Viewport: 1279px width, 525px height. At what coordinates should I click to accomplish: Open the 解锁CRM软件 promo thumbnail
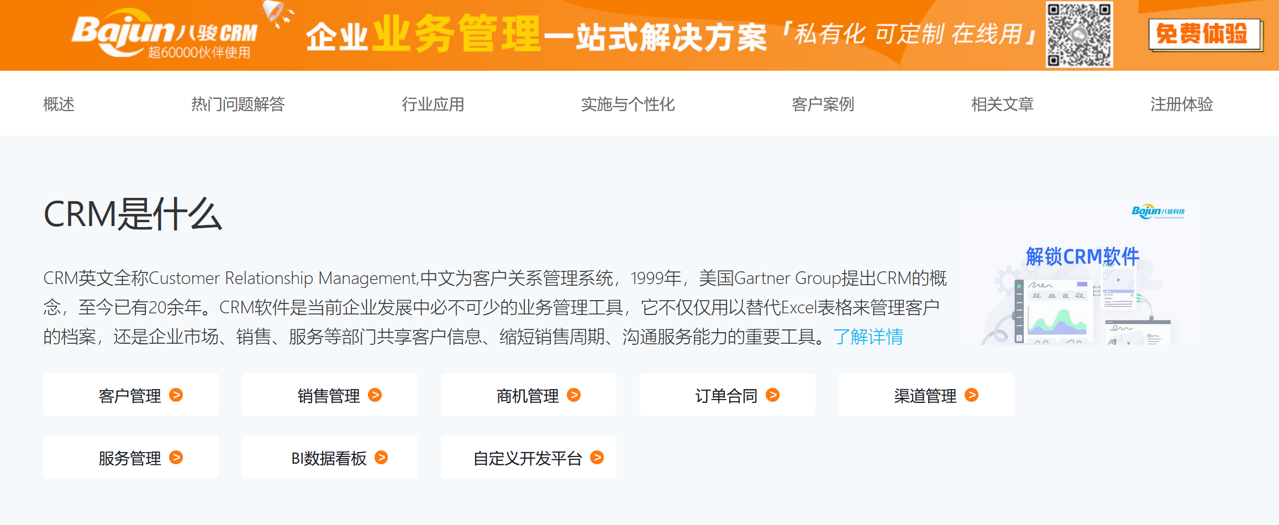(x=1082, y=275)
